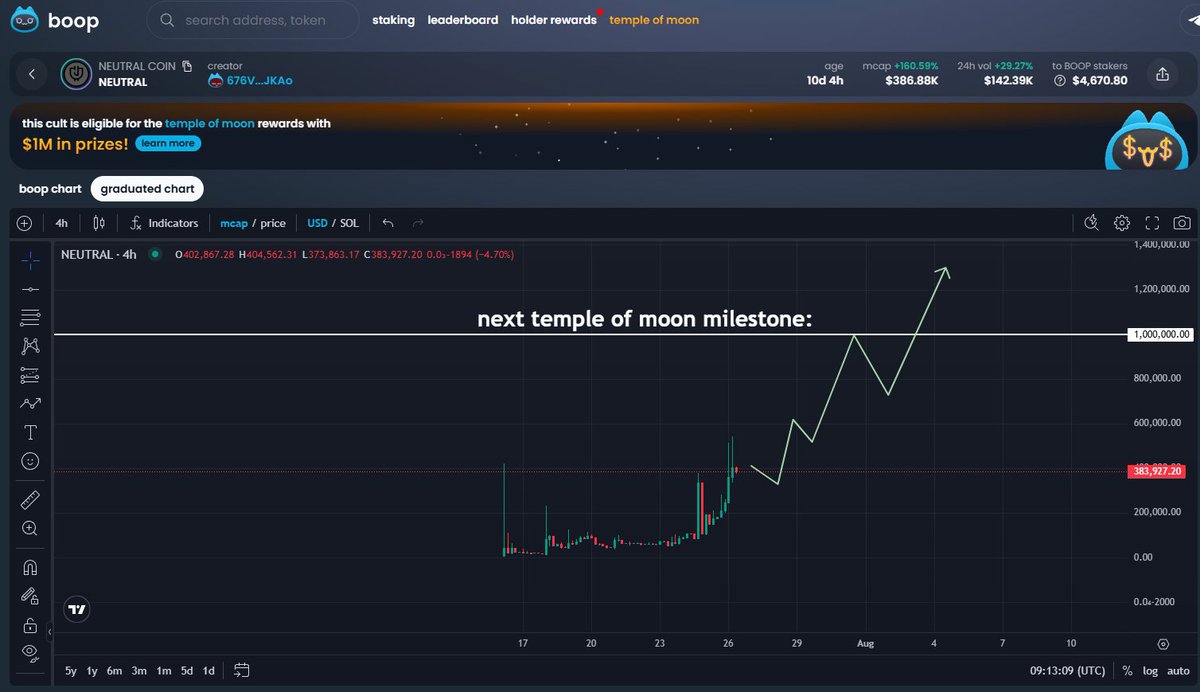The height and width of the screenshot is (692, 1200).
Task: Select the ruler measure tool
Action: (30, 499)
